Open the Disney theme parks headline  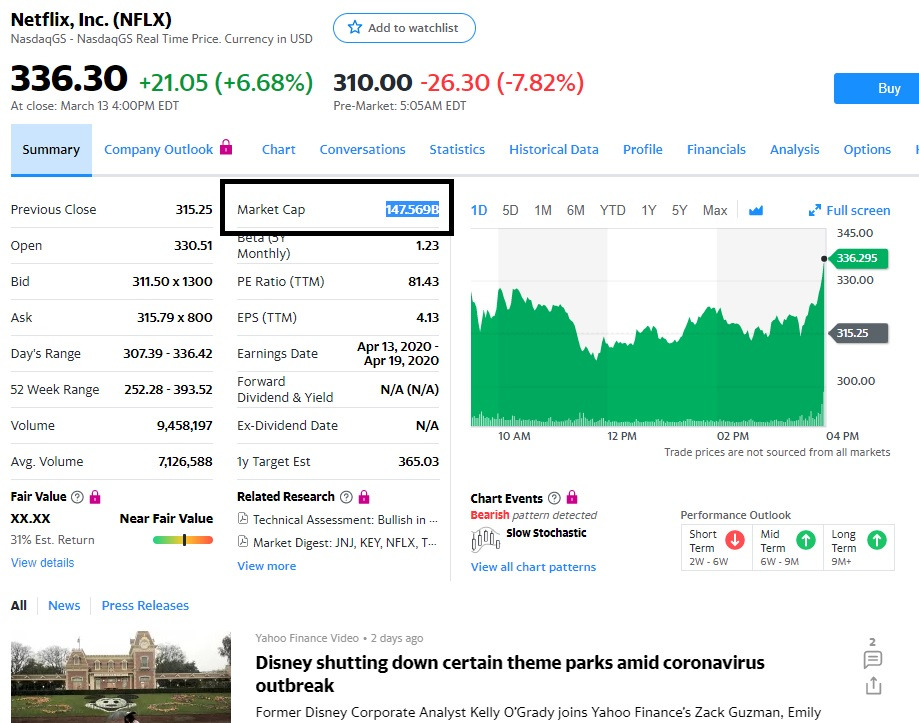tap(510, 674)
